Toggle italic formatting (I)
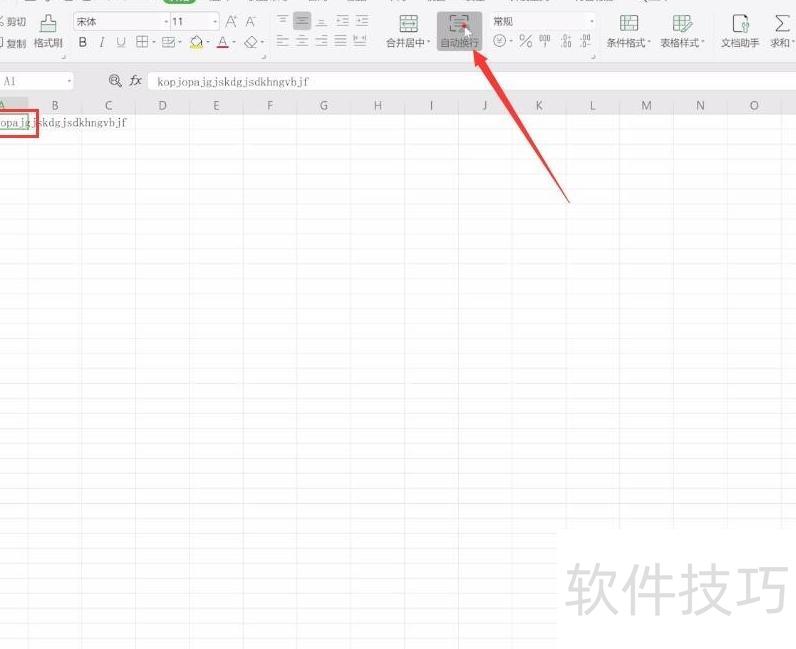 pyautogui.click(x=102, y=42)
